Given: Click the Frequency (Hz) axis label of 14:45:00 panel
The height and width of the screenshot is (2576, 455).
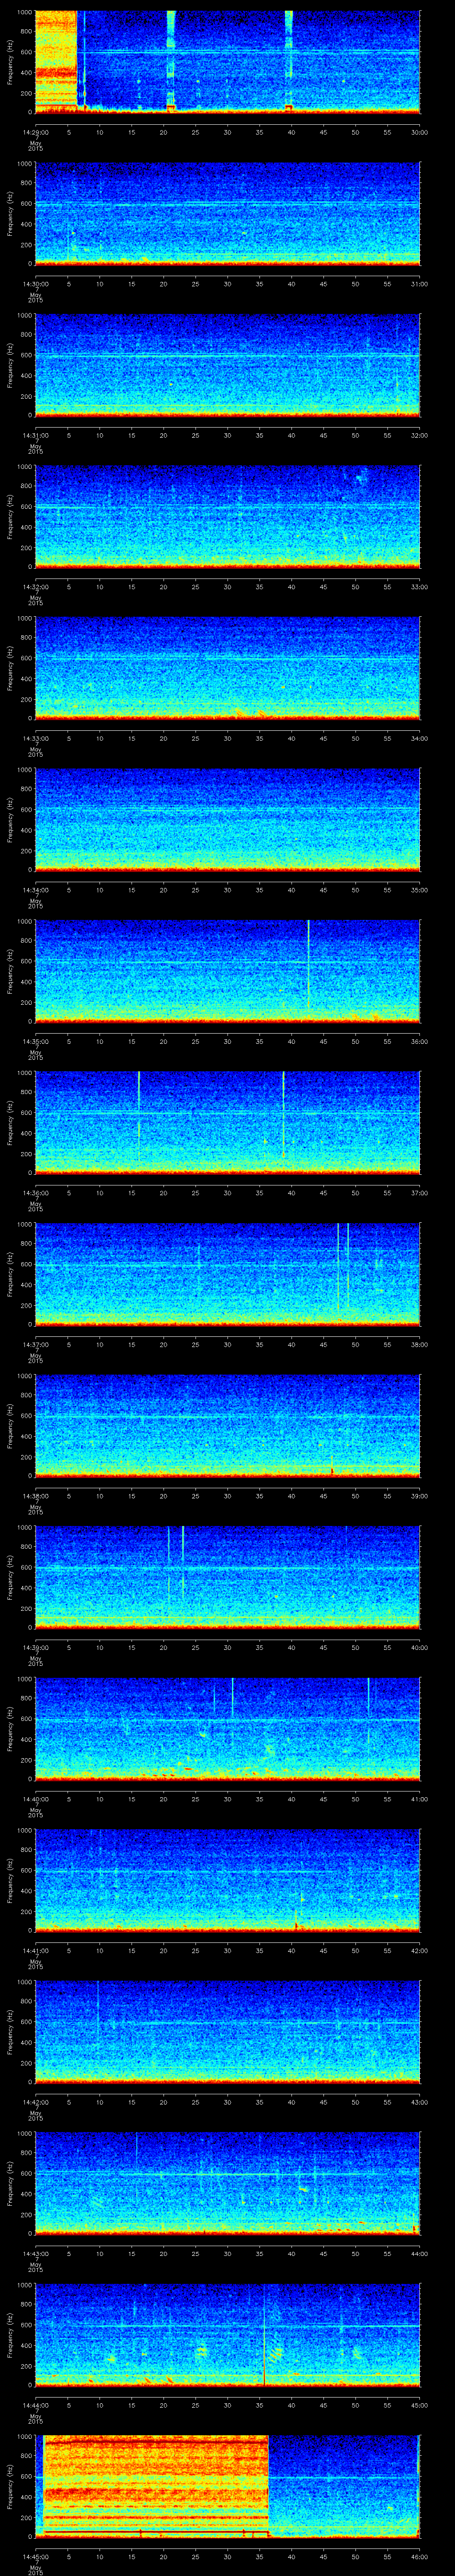Looking at the screenshot, I should [x=11, y=2486].
